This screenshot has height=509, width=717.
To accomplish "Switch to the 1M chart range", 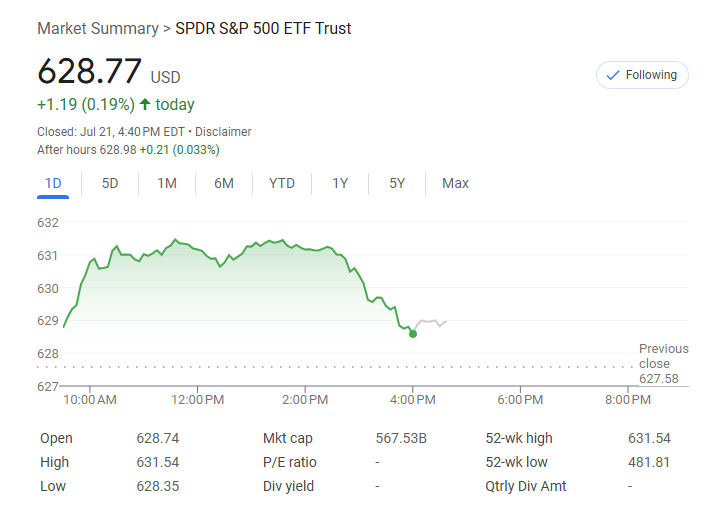I will click(167, 183).
